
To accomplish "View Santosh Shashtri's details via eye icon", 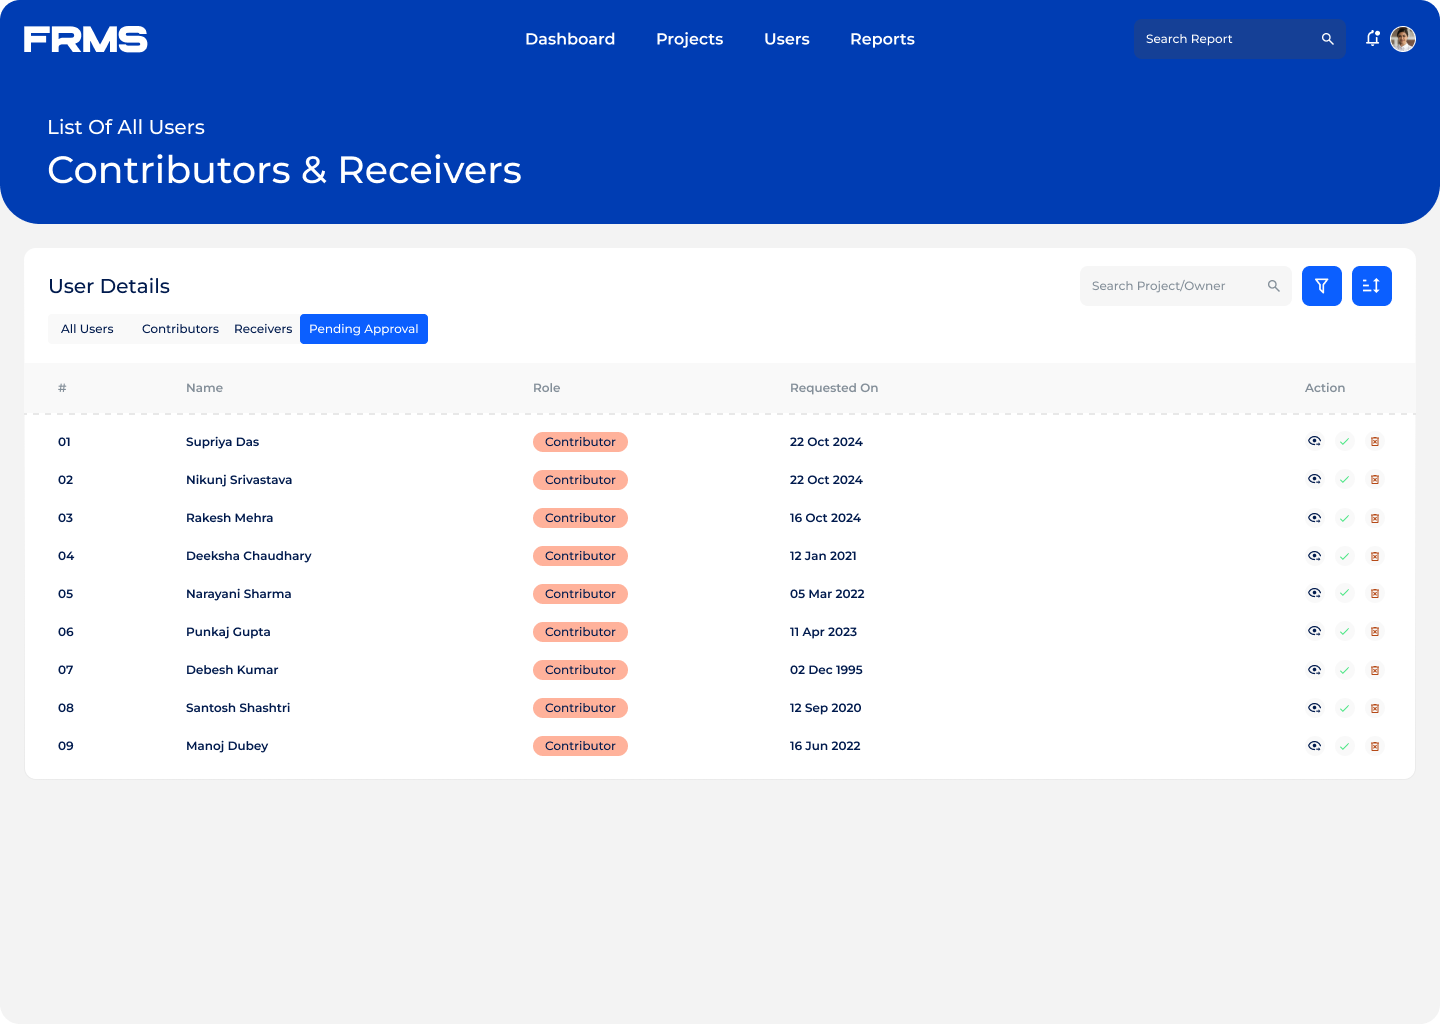I will 1314,708.
